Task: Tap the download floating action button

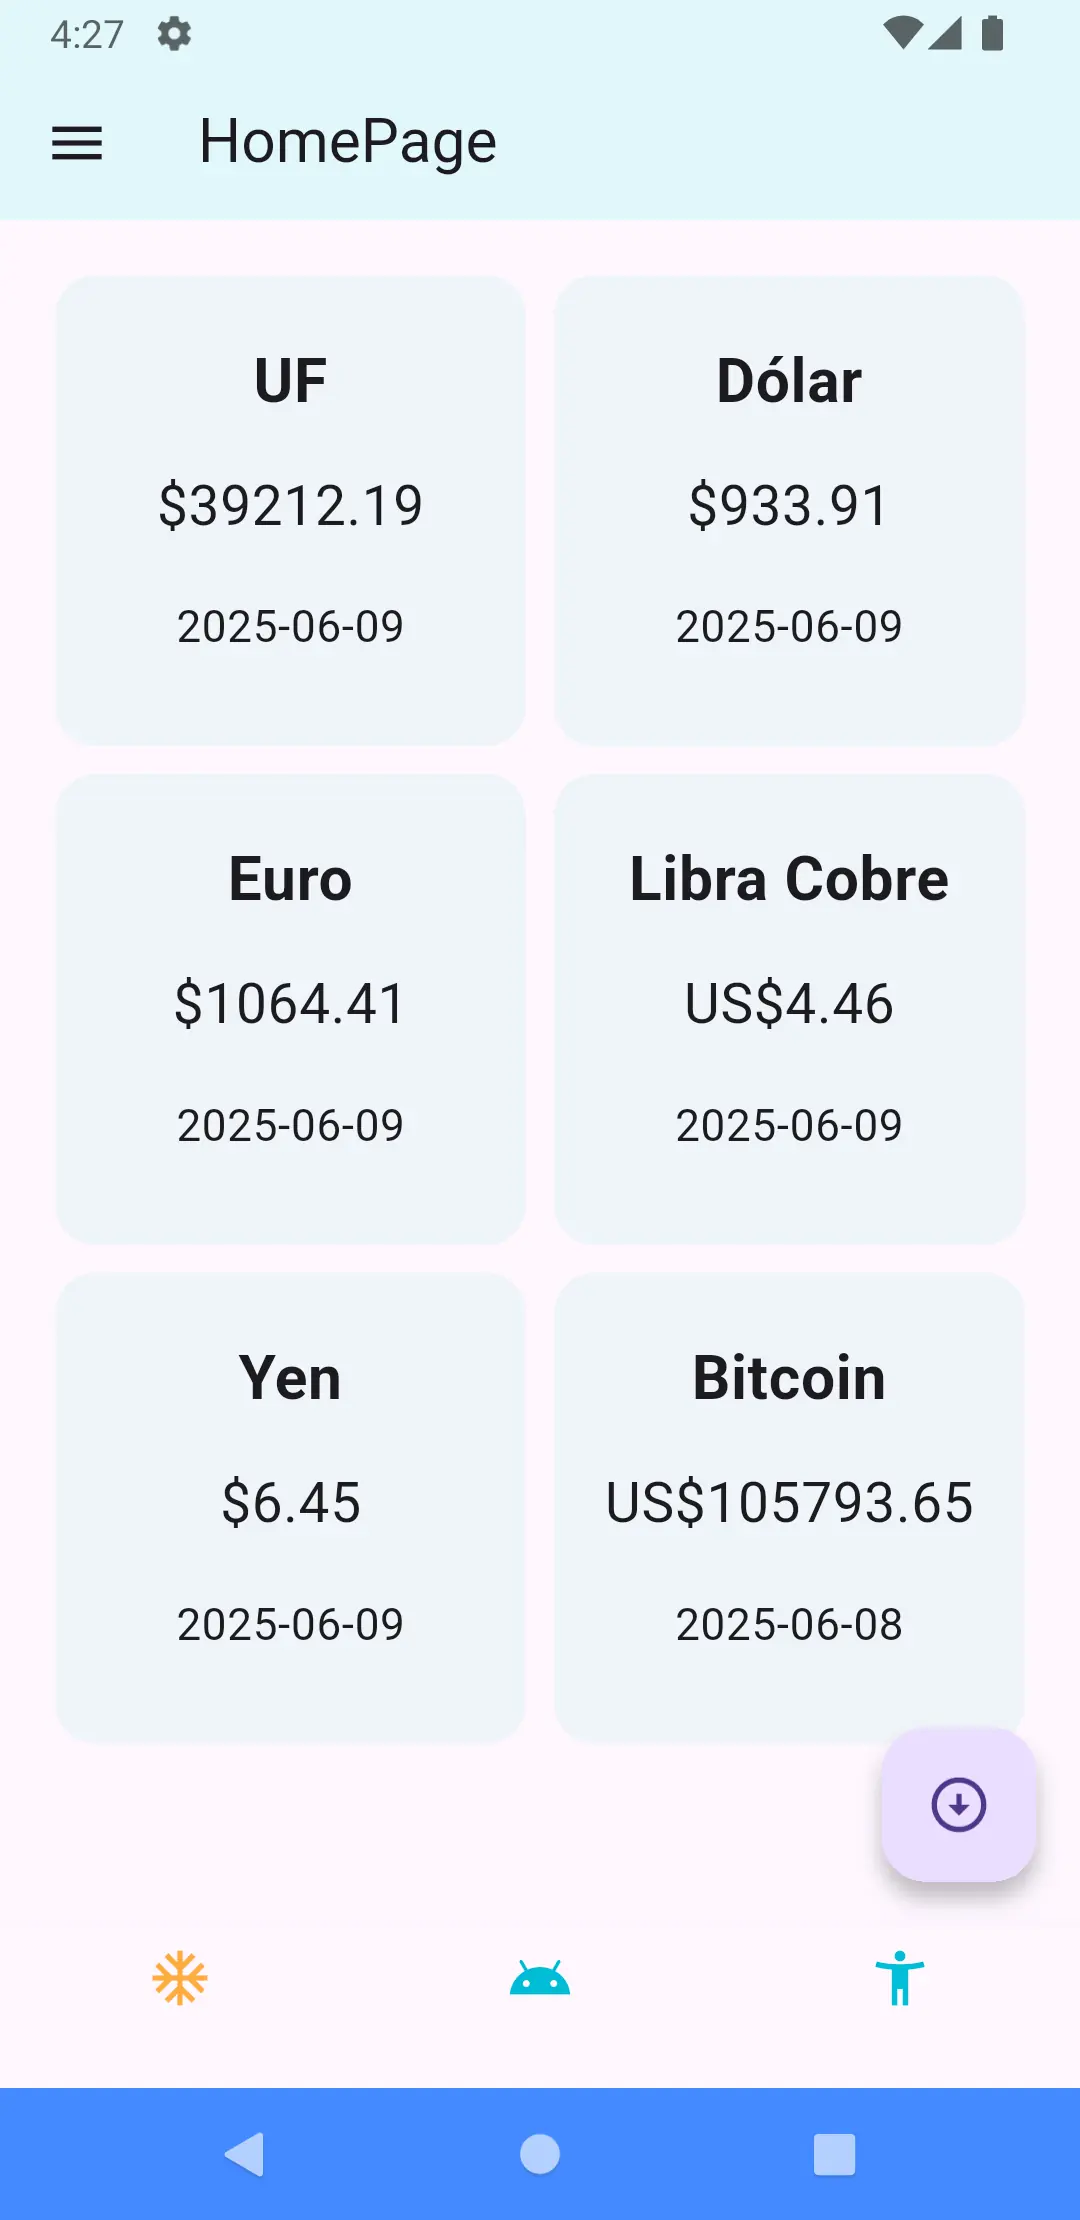Action: tap(958, 1805)
